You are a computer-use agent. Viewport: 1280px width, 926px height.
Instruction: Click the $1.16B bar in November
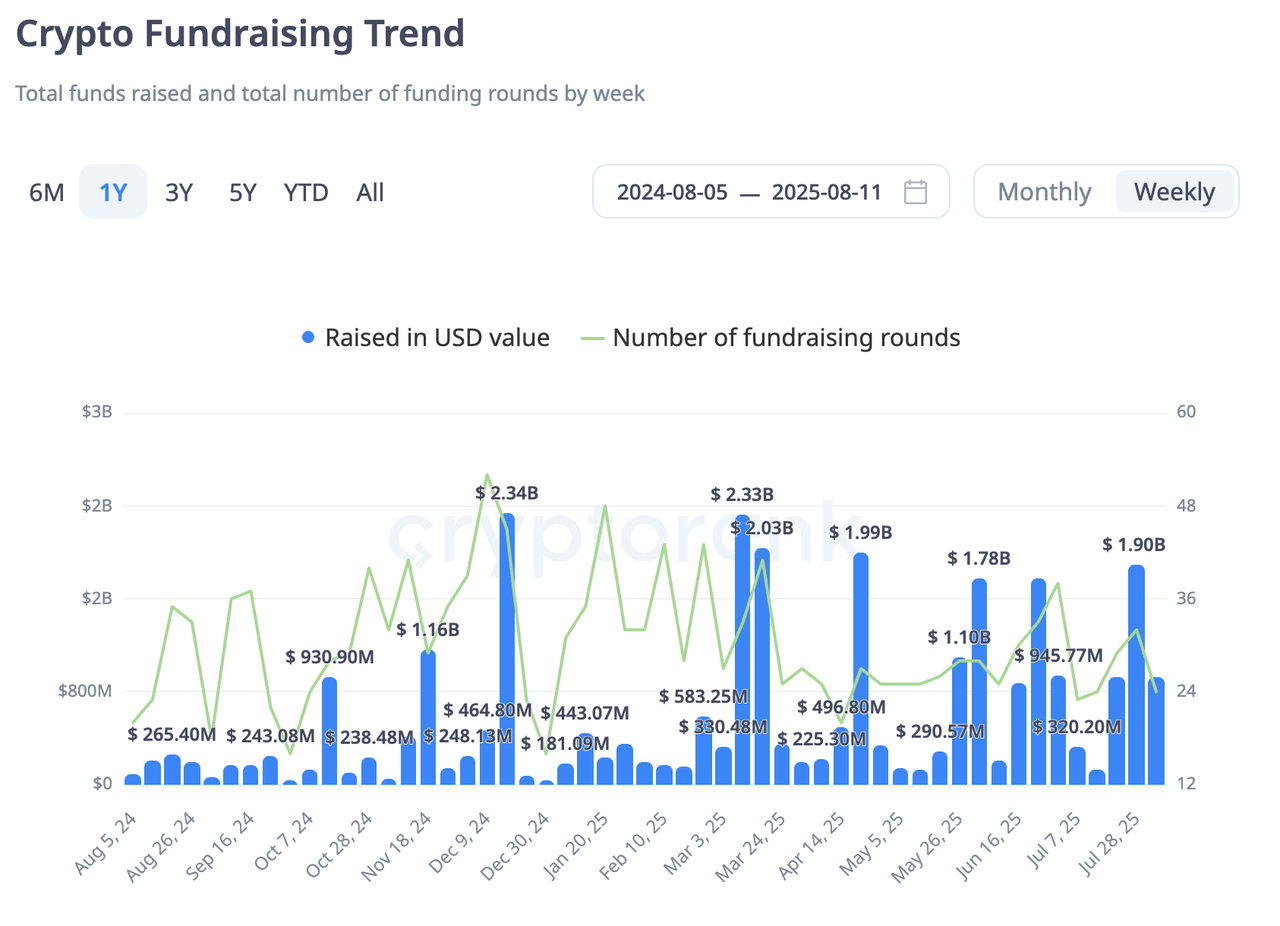point(428,716)
